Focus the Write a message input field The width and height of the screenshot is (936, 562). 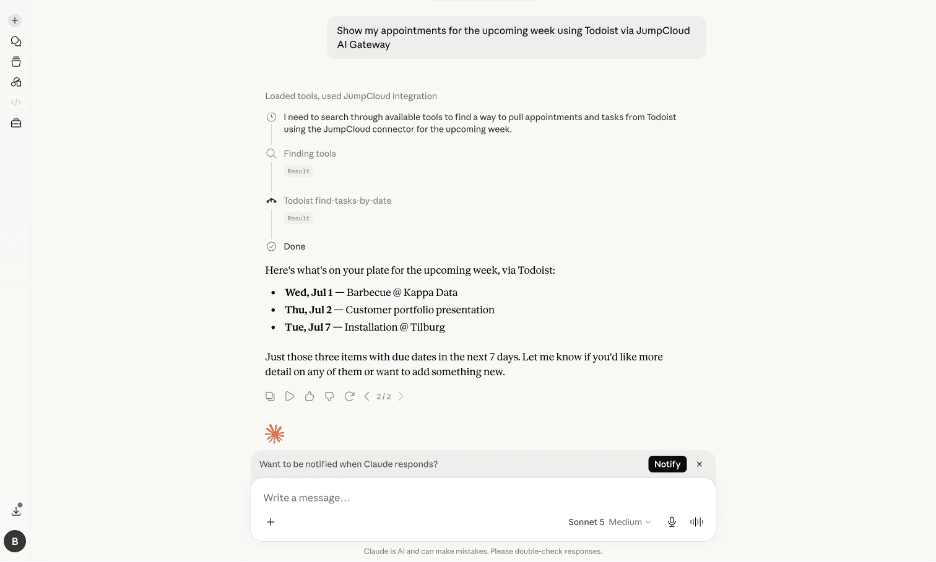click(482, 498)
